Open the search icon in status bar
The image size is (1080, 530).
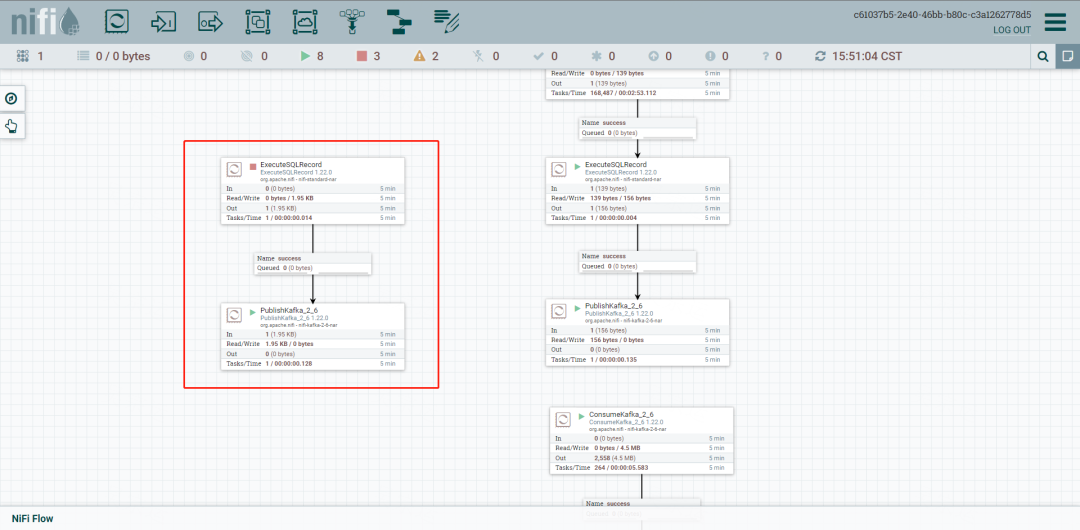(x=1043, y=57)
